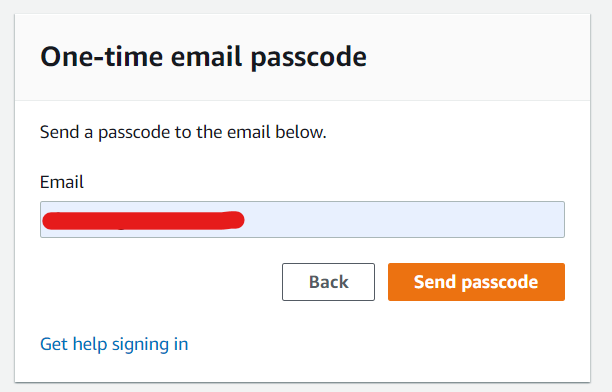The height and width of the screenshot is (392, 612).
Task: Click the word help in the bottom link
Action: click(90, 344)
